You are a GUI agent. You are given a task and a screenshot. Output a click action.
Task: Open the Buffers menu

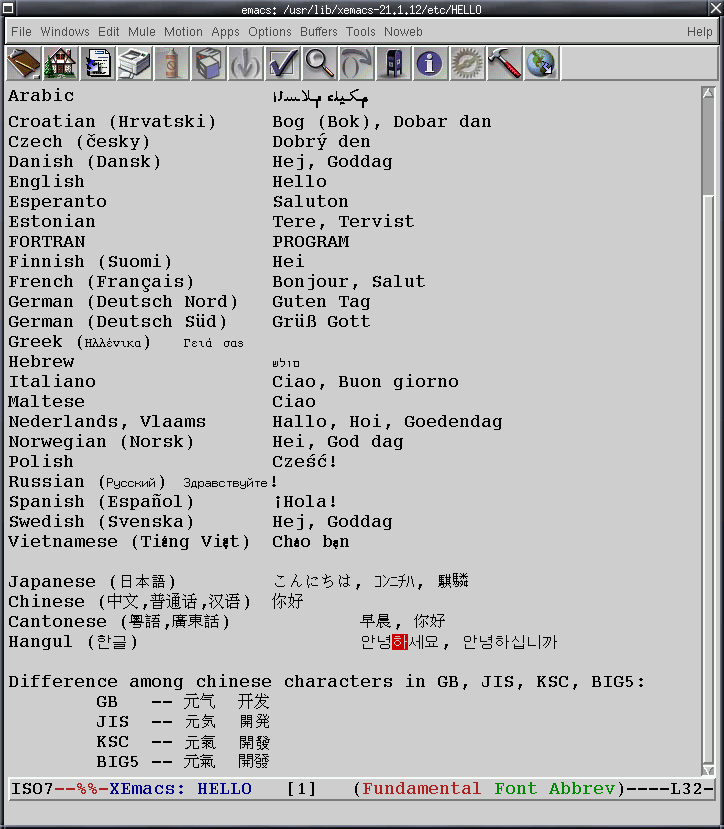318,32
